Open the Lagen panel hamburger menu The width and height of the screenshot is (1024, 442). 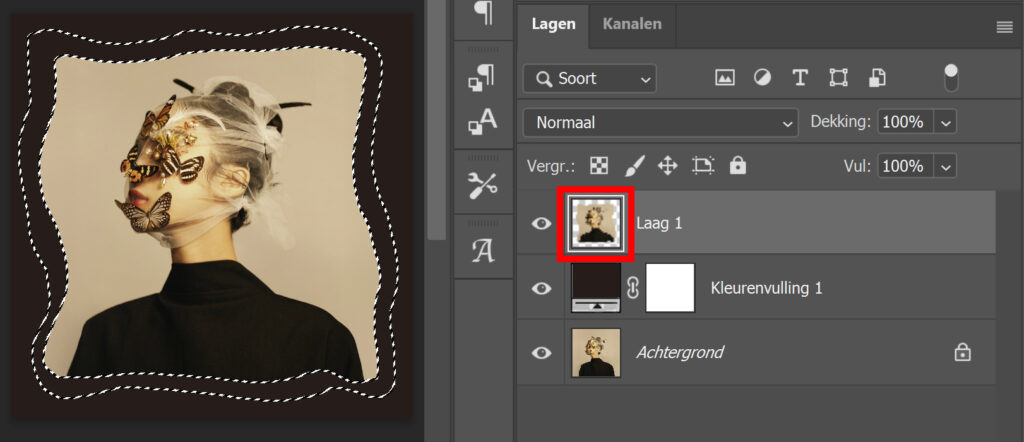click(x=1004, y=27)
